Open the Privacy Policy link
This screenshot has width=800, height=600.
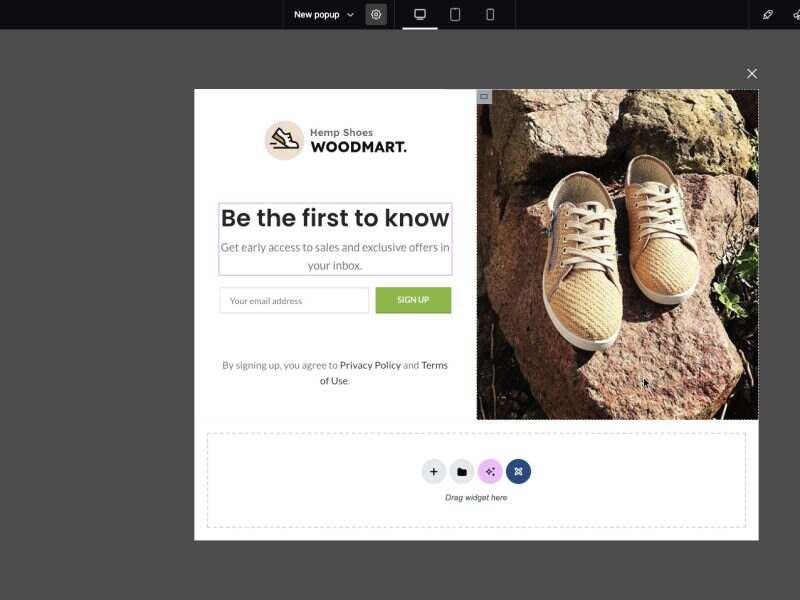(370, 365)
